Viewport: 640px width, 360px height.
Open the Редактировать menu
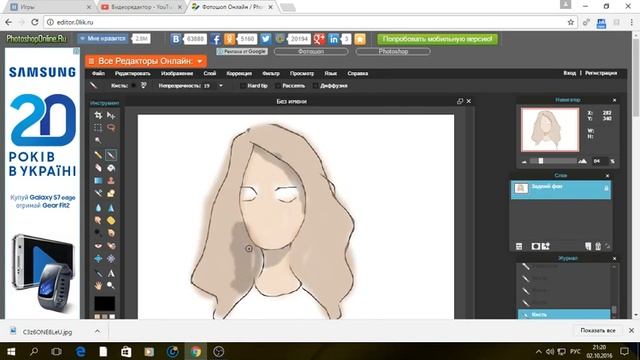click(133, 73)
